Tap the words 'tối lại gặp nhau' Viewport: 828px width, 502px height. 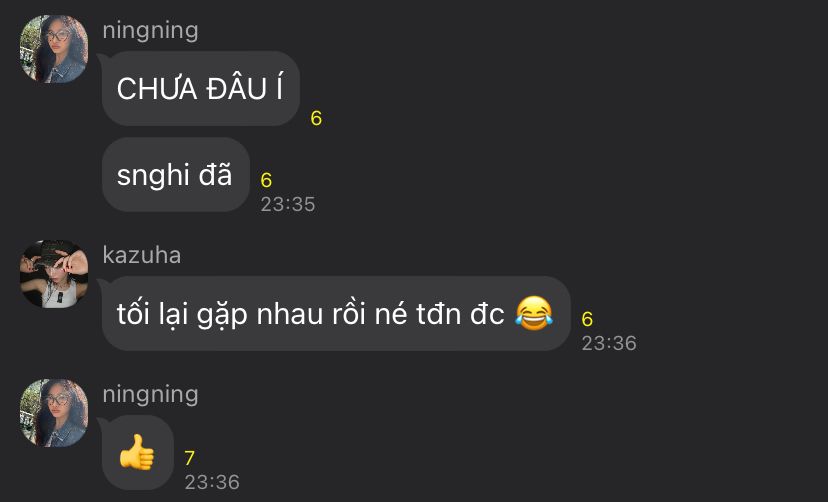pos(220,315)
